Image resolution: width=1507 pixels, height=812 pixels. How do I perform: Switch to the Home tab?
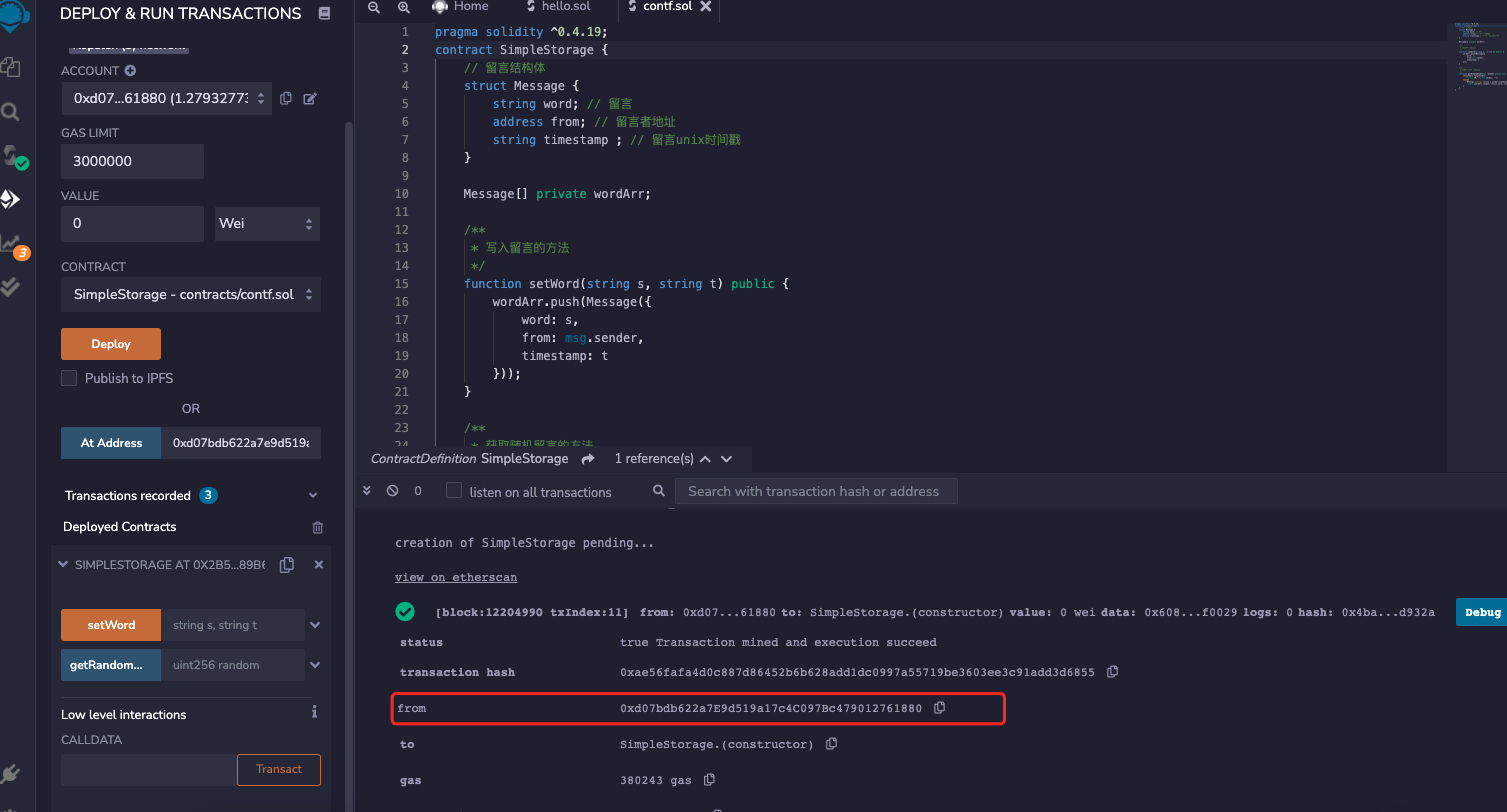(x=460, y=6)
